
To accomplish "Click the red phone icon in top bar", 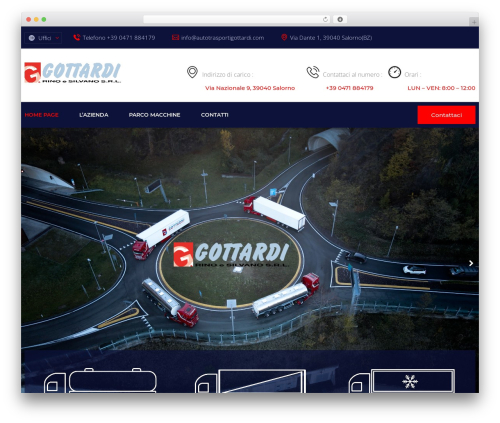I will [77, 37].
